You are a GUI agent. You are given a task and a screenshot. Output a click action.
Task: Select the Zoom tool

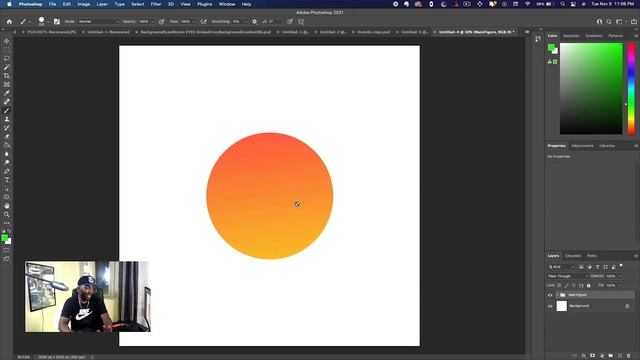point(7,214)
